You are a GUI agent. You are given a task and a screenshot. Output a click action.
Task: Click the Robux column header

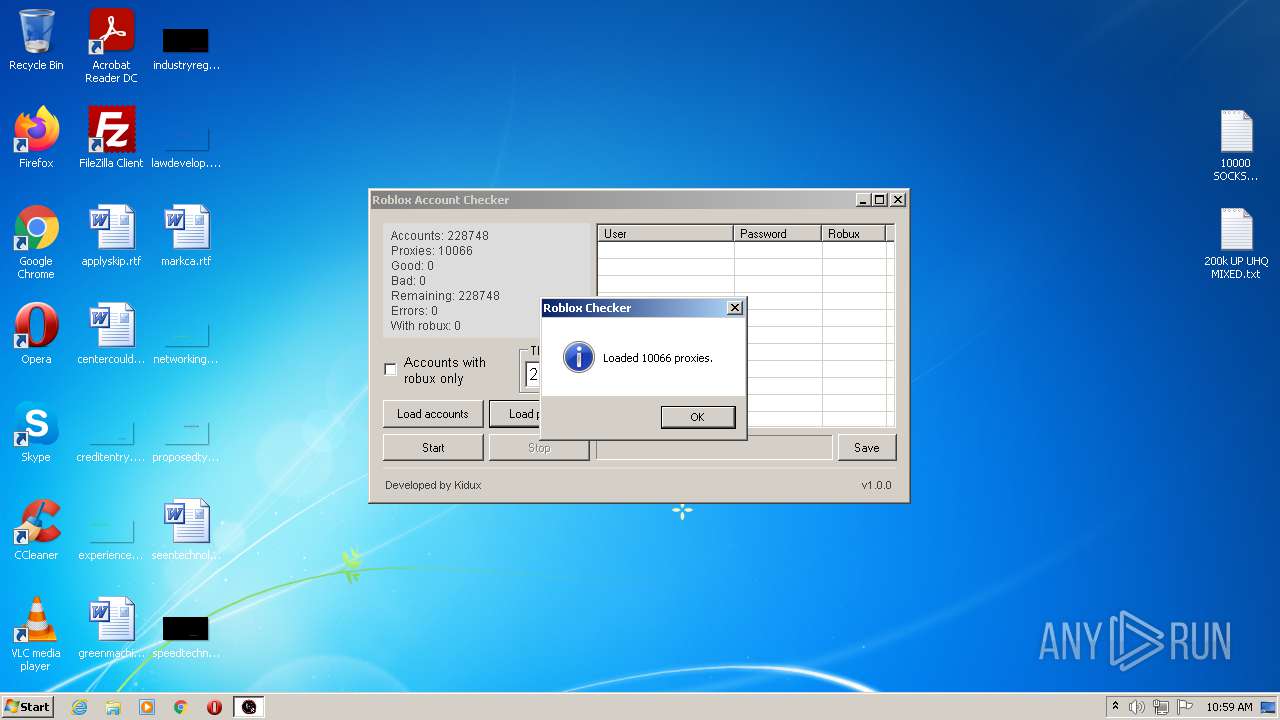pos(854,234)
